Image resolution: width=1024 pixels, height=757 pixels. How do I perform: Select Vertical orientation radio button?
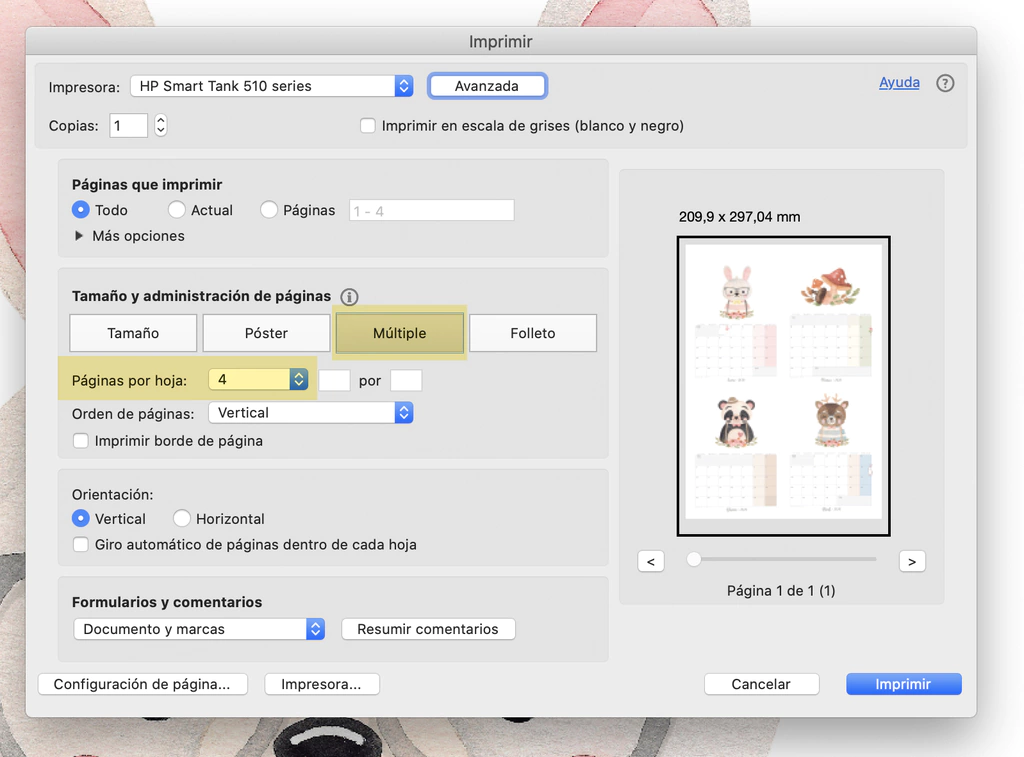click(x=80, y=519)
